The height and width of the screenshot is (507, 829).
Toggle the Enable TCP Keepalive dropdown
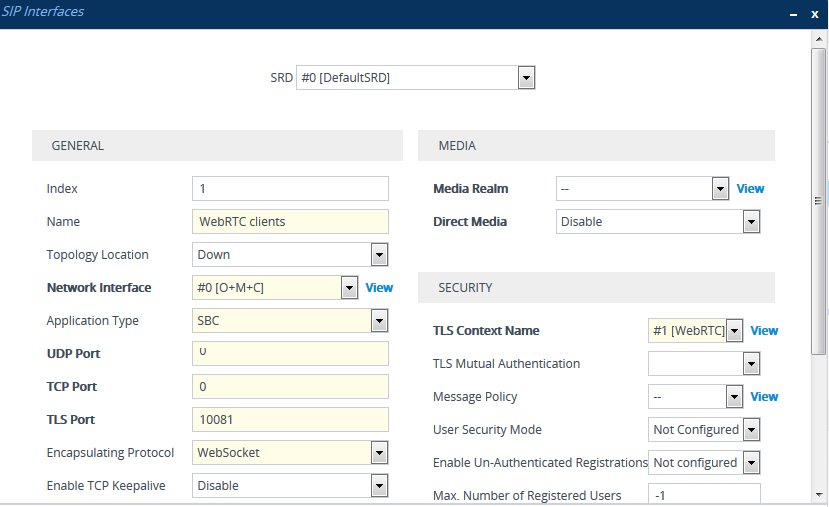point(379,486)
